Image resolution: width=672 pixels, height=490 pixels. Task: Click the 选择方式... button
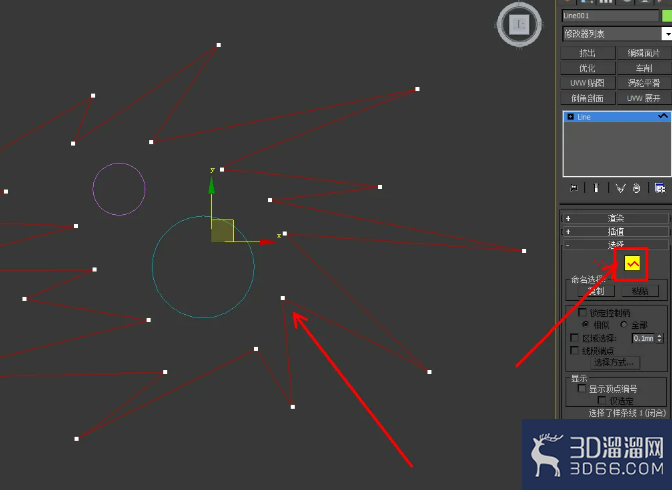[615, 363]
